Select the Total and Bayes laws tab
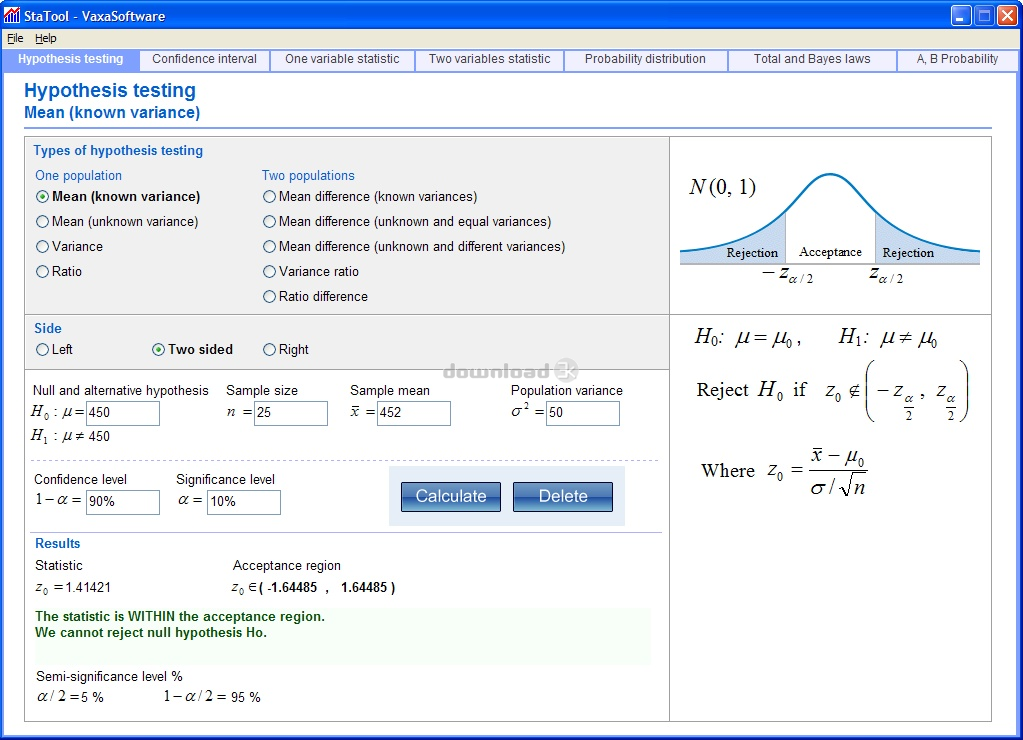Screen dimensions: 1023x740 coord(812,59)
